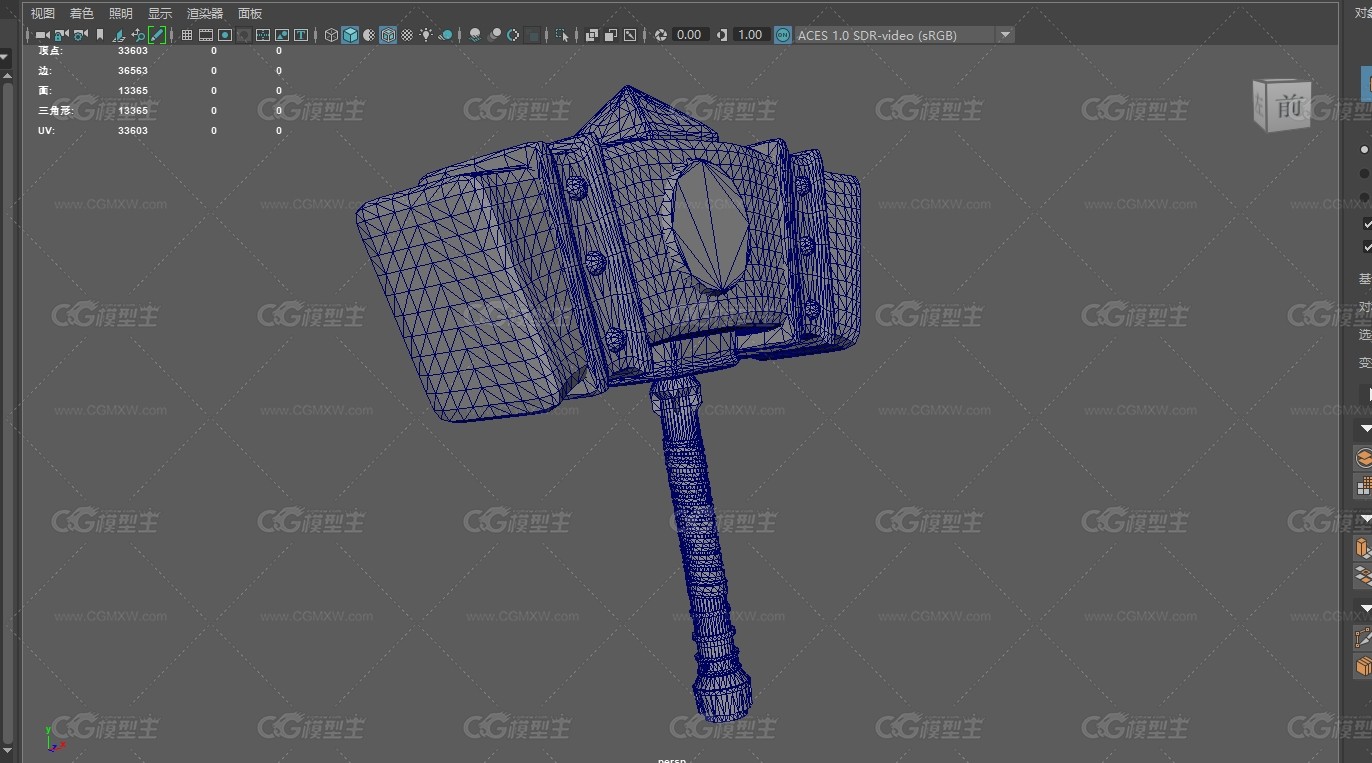The width and height of the screenshot is (1372, 763).
Task: Open the ACES 1.0 SDR-video color space dropdown
Action: pos(905,35)
